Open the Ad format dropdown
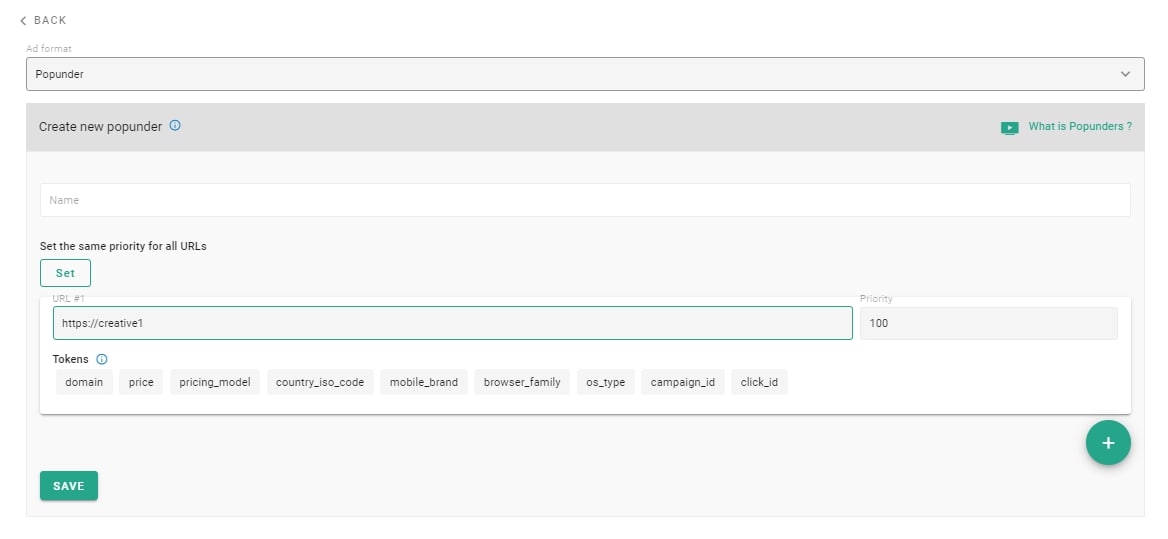 (x=584, y=74)
